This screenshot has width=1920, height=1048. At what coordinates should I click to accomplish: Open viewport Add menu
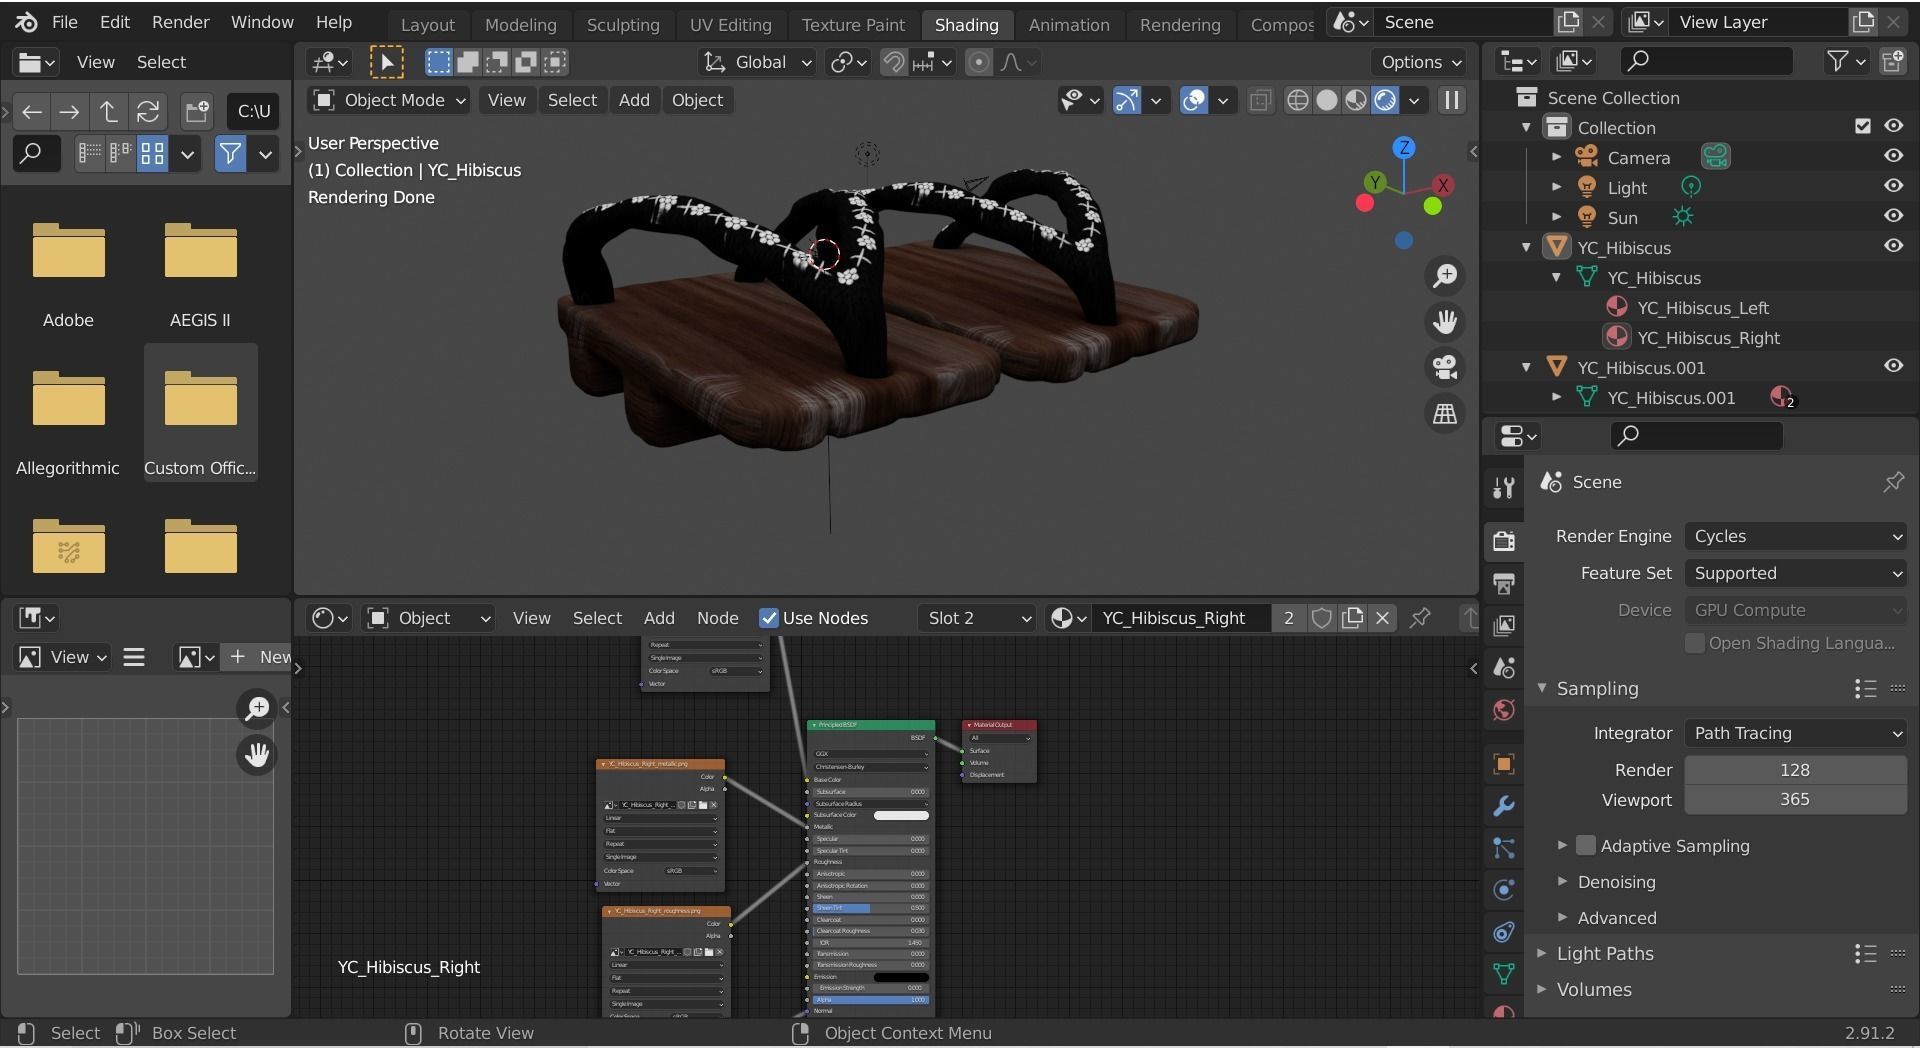click(x=634, y=100)
